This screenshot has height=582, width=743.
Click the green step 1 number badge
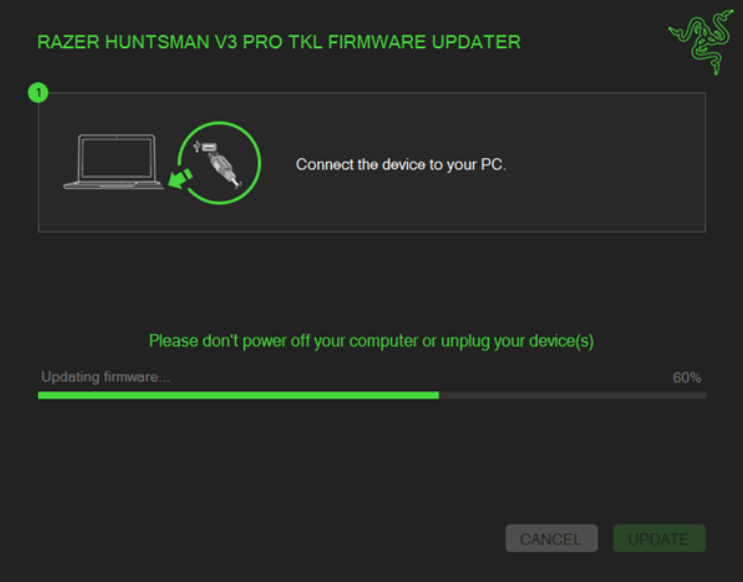(x=38, y=92)
